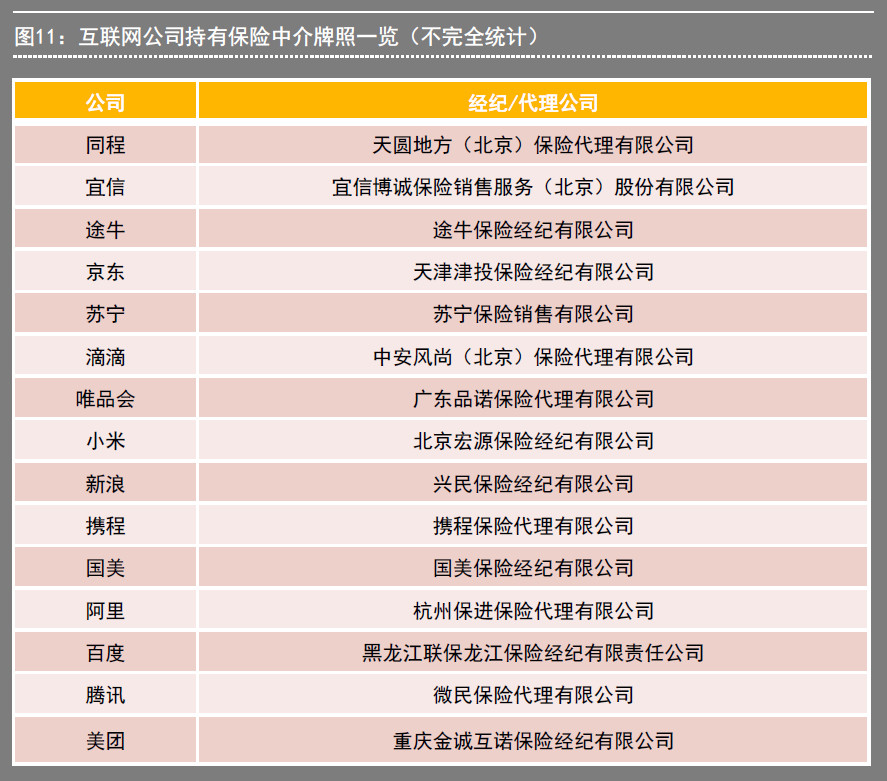887x781 pixels.
Task: Click the 同程 company cell
Action: tap(105, 145)
